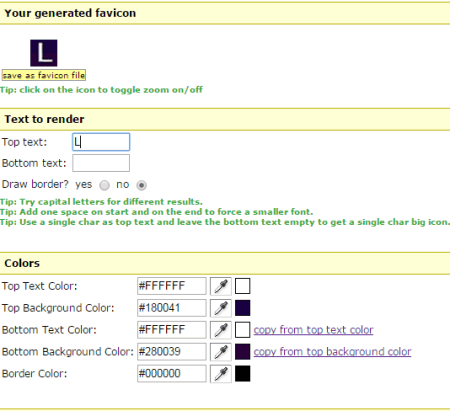
Task: Open Bottom Text Color white swatch
Action: pyautogui.click(x=243, y=330)
